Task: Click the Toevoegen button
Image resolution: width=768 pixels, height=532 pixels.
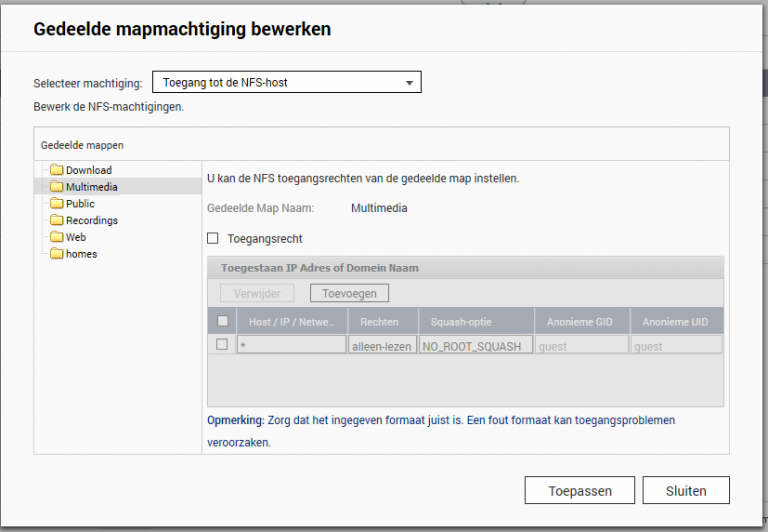Action: pos(349,293)
